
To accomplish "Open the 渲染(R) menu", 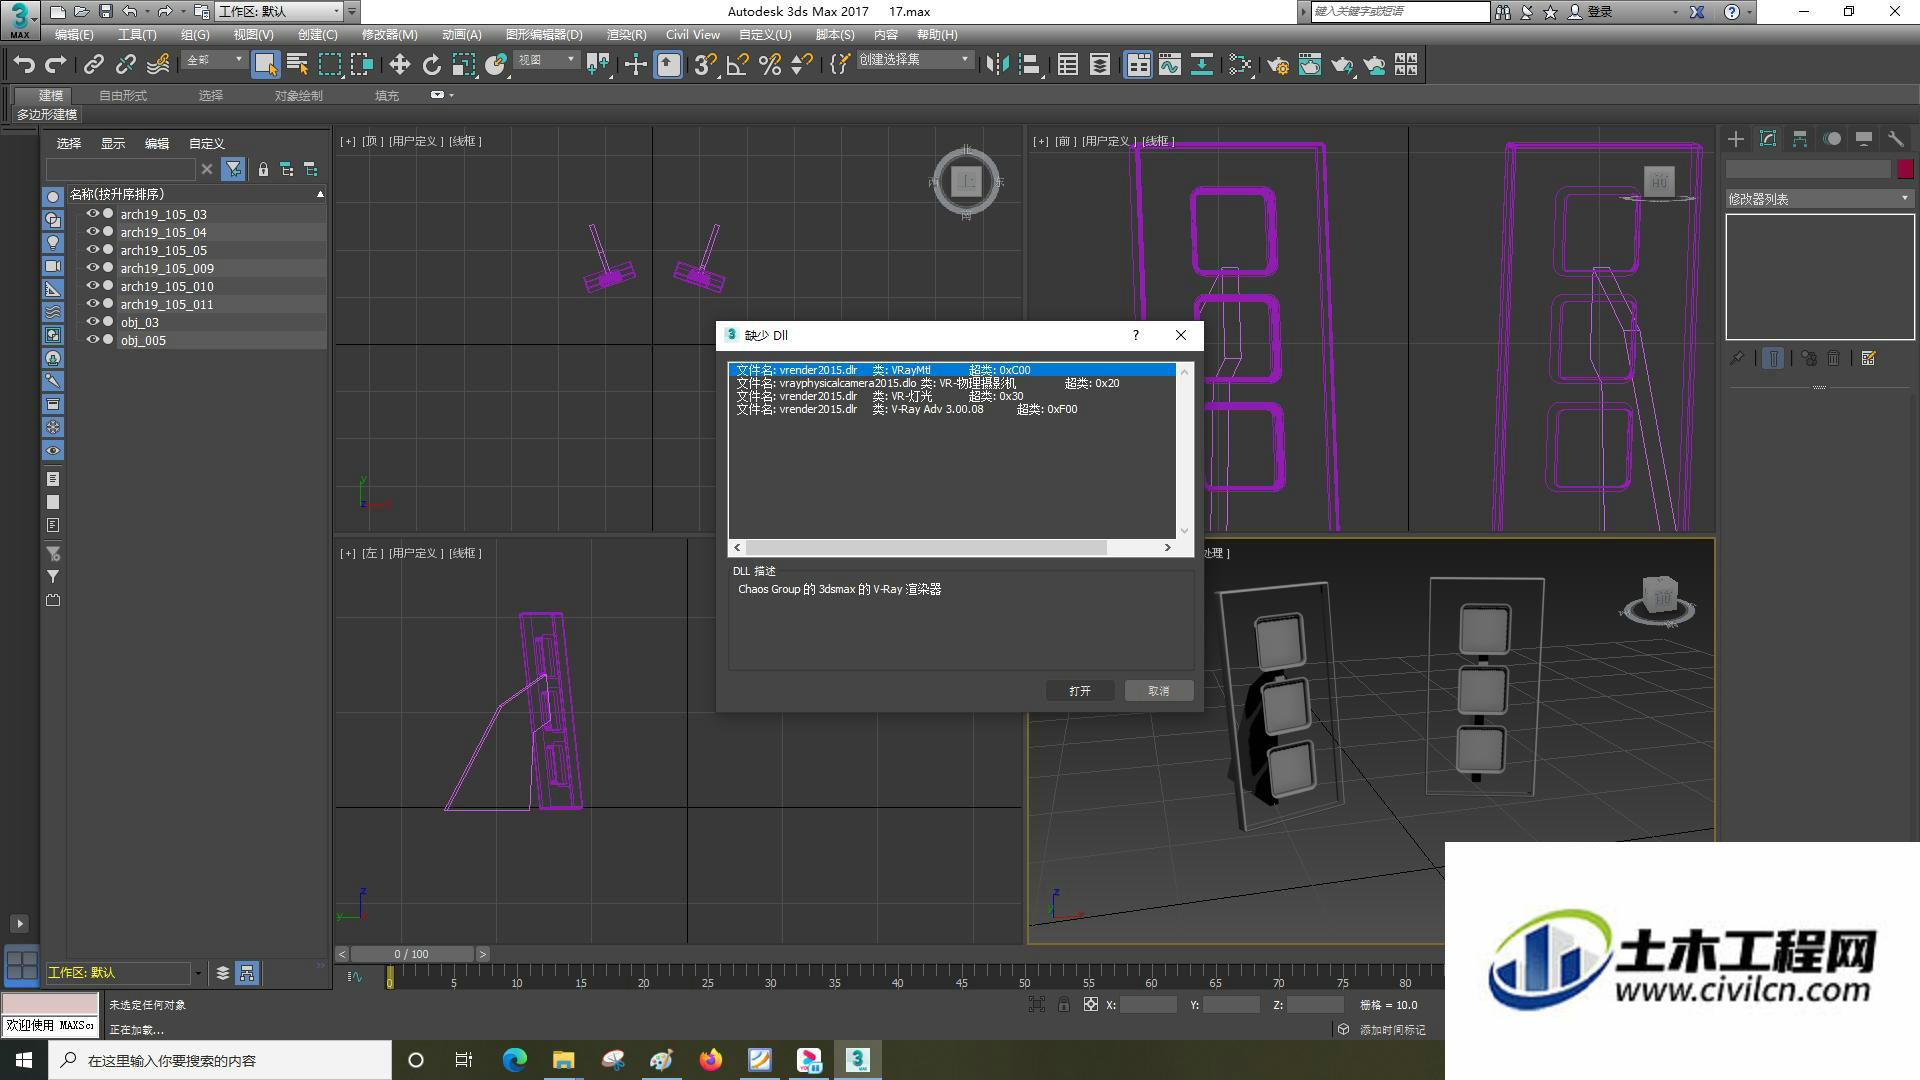I will point(626,34).
